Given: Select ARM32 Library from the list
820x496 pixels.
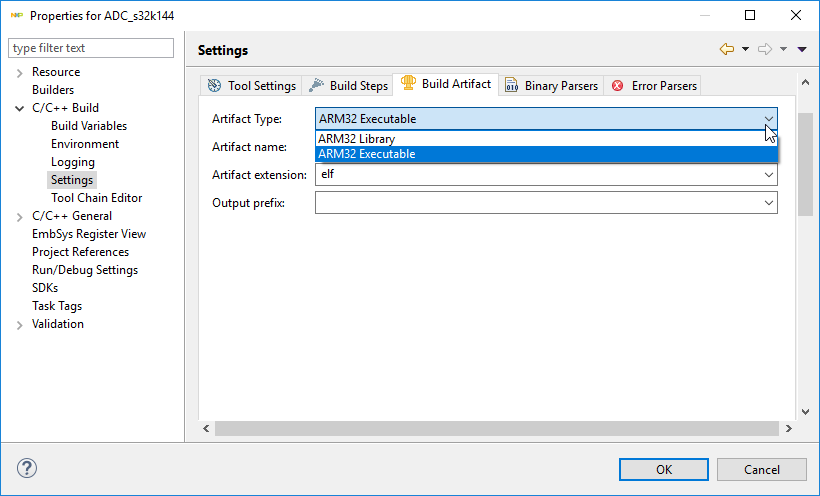Looking at the screenshot, I should [x=356, y=139].
